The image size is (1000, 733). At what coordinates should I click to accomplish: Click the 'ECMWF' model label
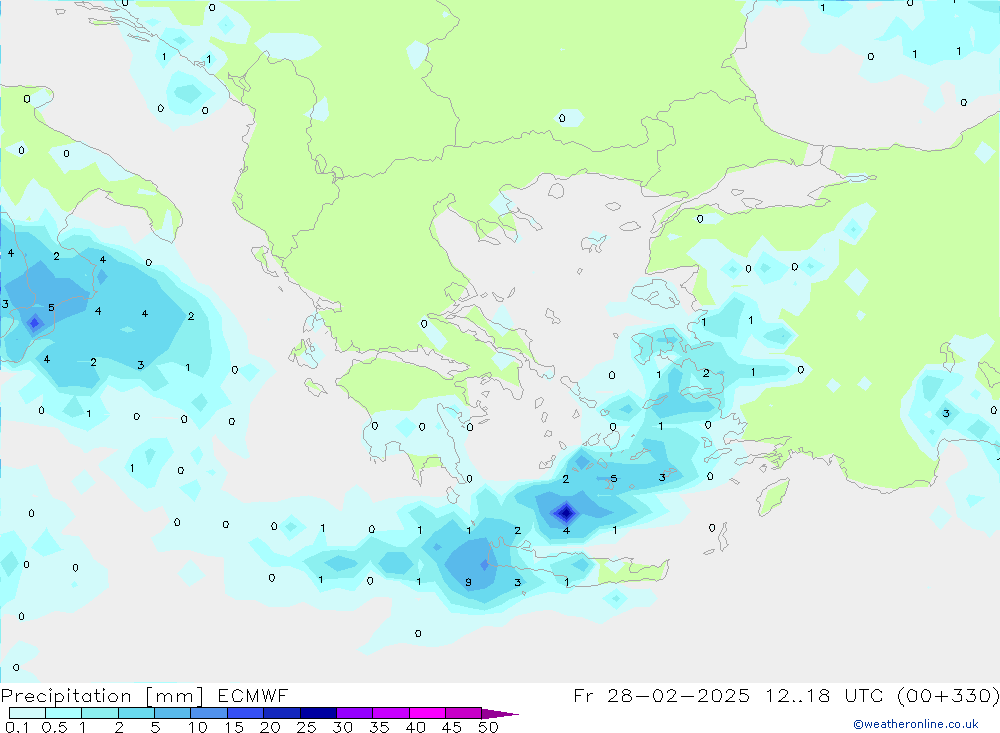coord(253,695)
